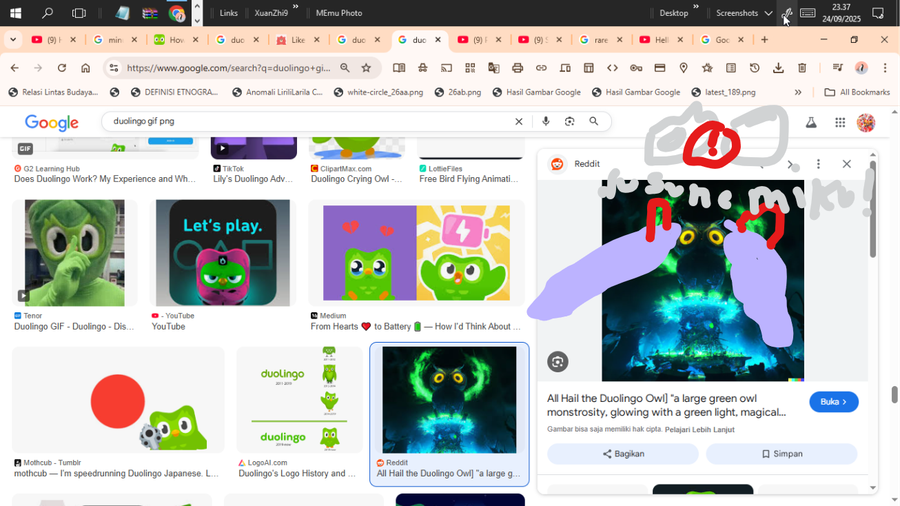This screenshot has height=506, width=900.
Task: Expand the Screenshots taskbar toolbar chevron
Action: 768,13
